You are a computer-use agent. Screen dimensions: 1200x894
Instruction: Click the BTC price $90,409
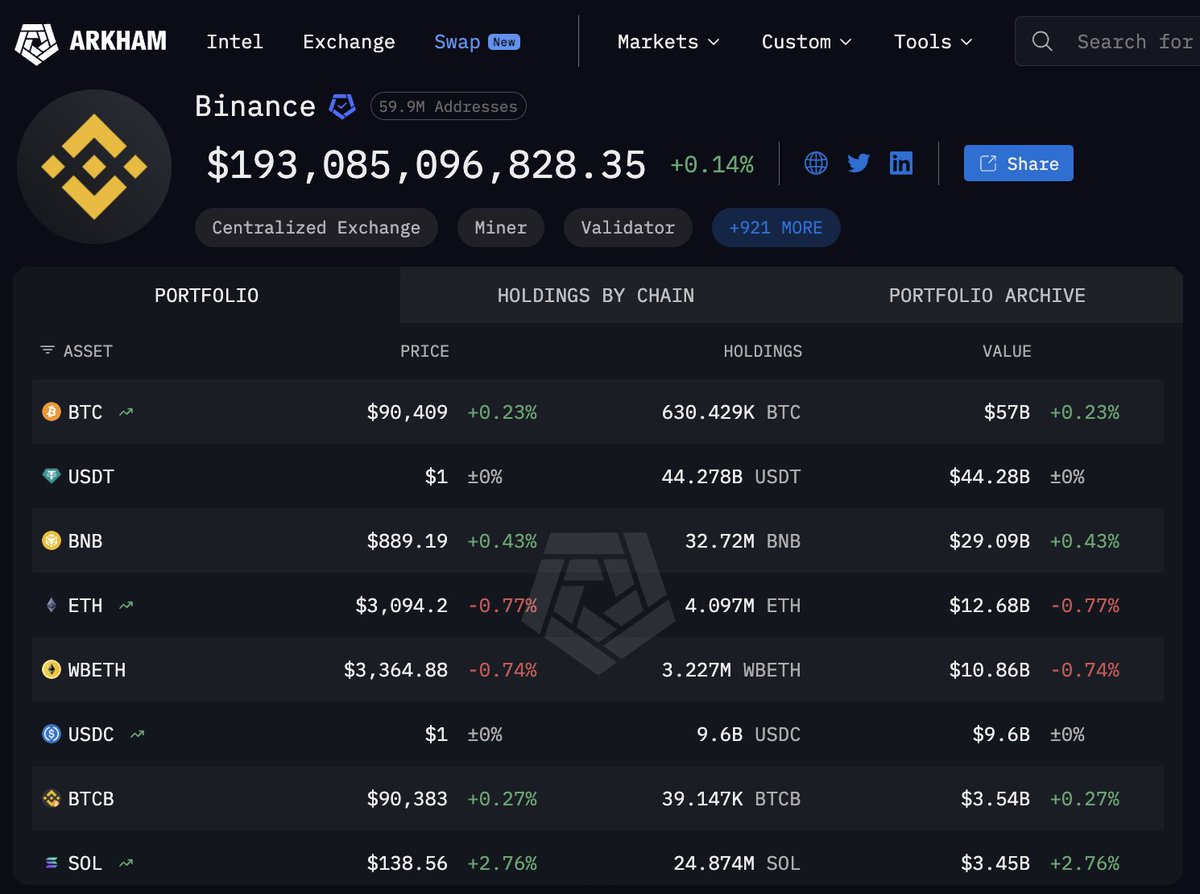(x=408, y=412)
